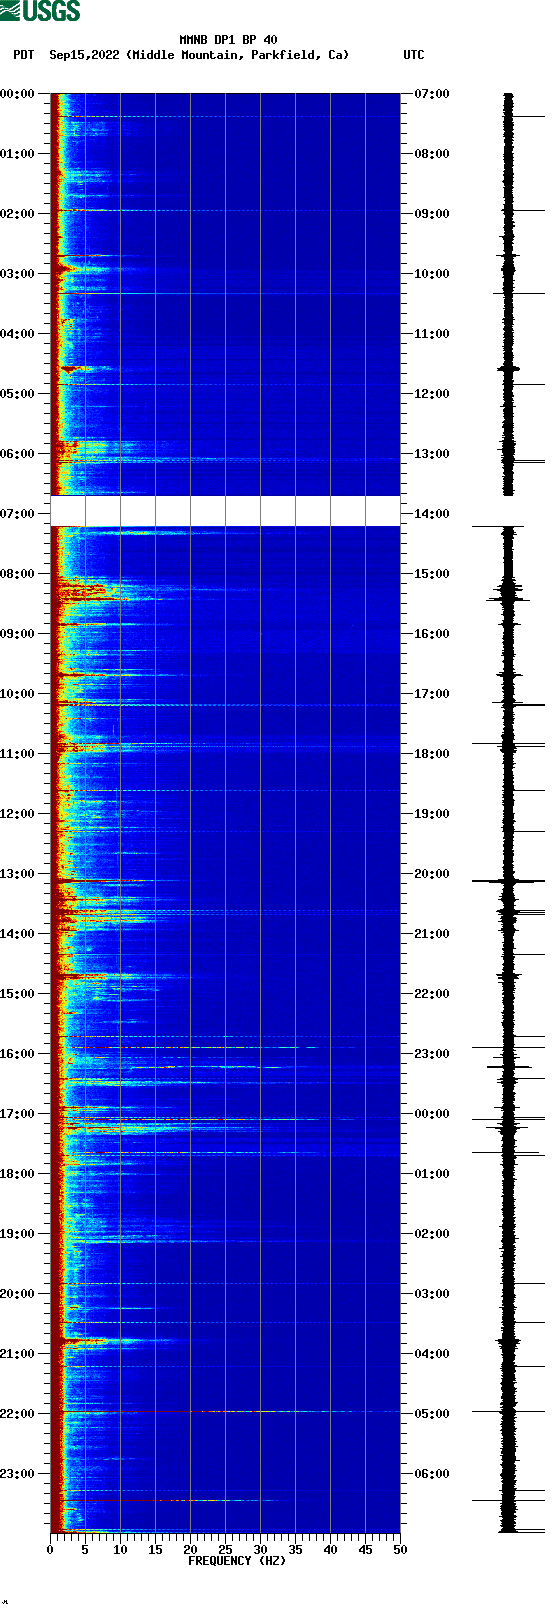
Task: Click the 10 Hz frequency tick label
Action: pos(120,1550)
